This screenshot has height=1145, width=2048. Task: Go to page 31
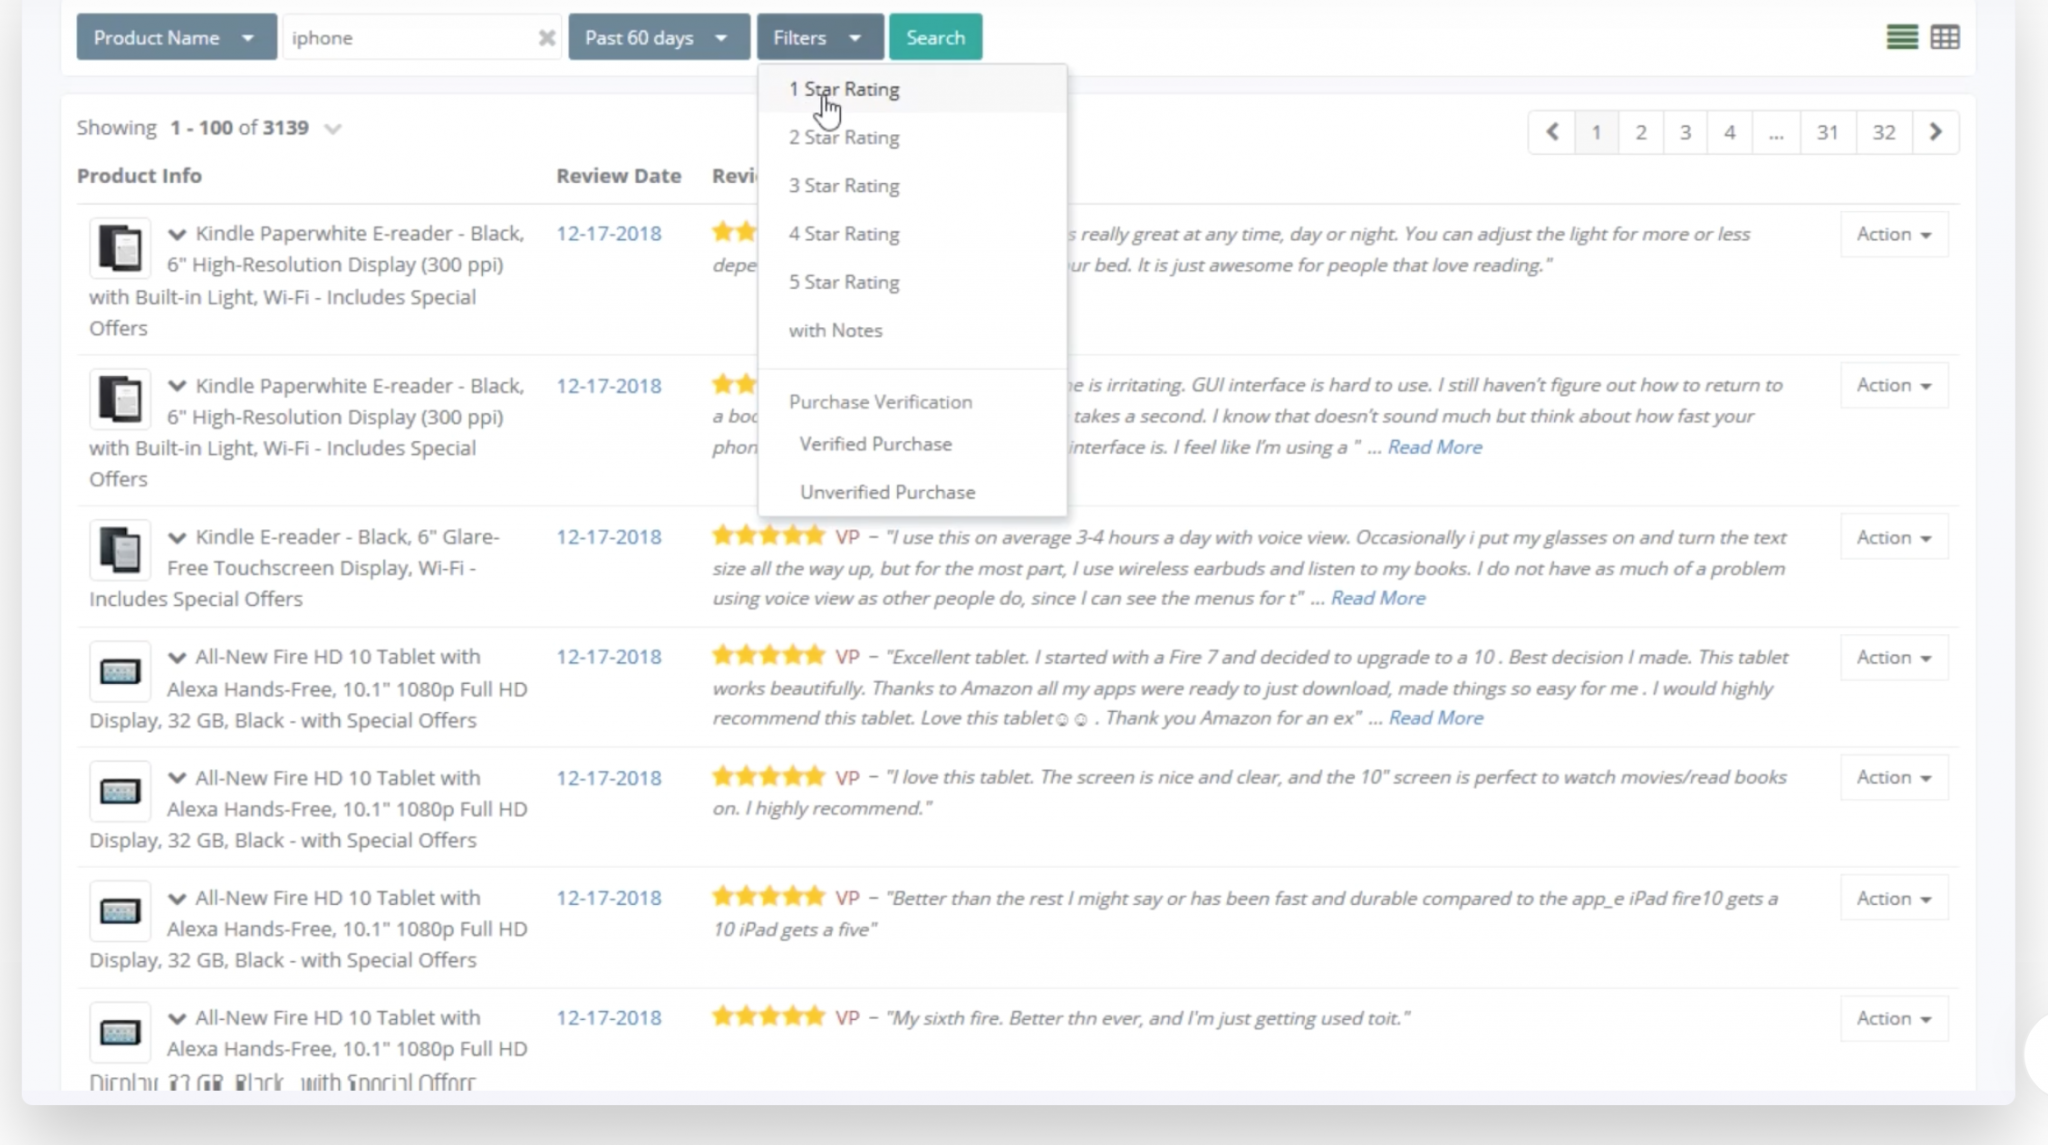pyautogui.click(x=1827, y=132)
